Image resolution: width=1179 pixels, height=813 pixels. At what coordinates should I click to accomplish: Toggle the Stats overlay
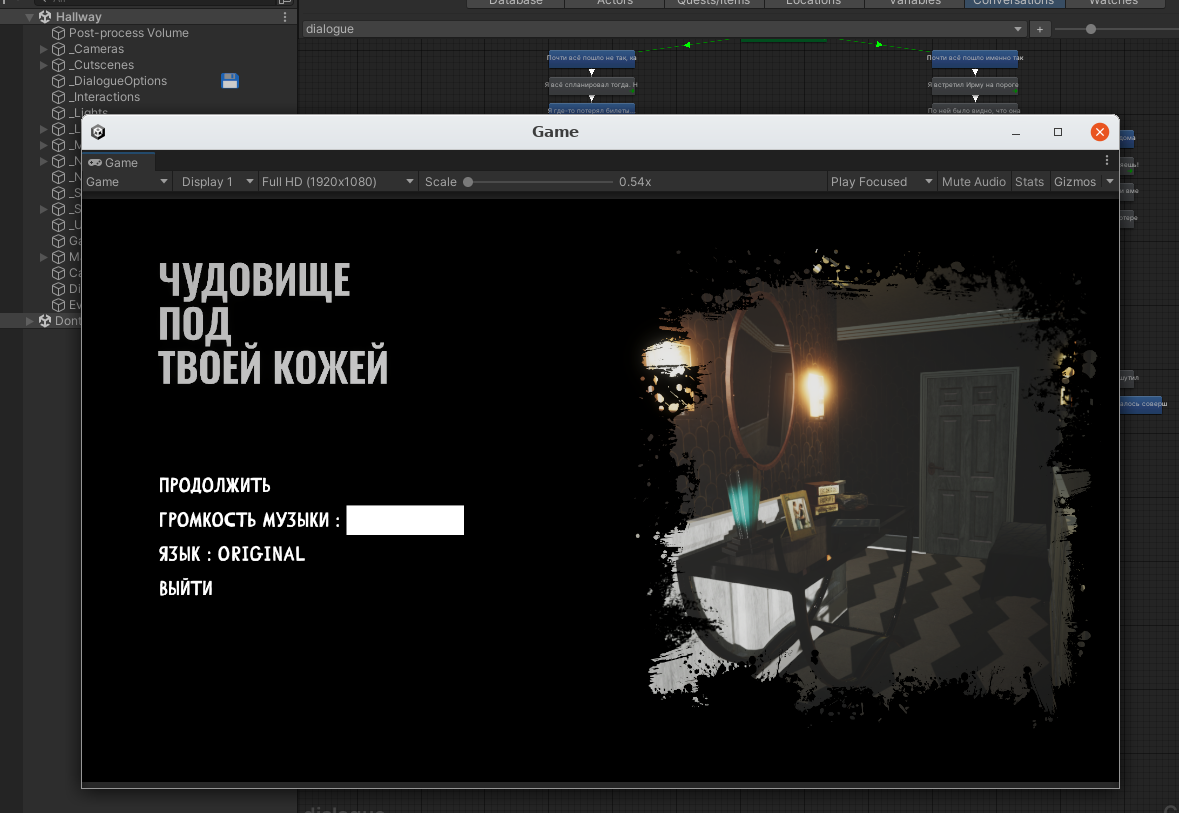click(x=1029, y=182)
